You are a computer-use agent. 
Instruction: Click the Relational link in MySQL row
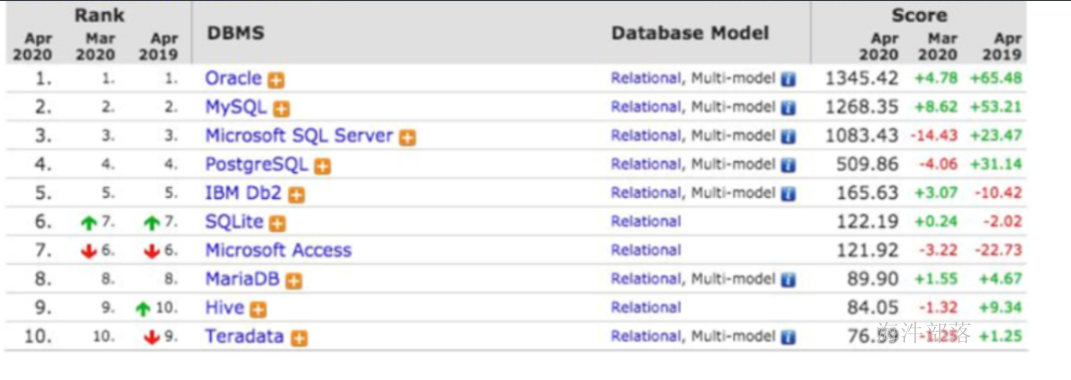pyautogui.click(x=645, y=107)
